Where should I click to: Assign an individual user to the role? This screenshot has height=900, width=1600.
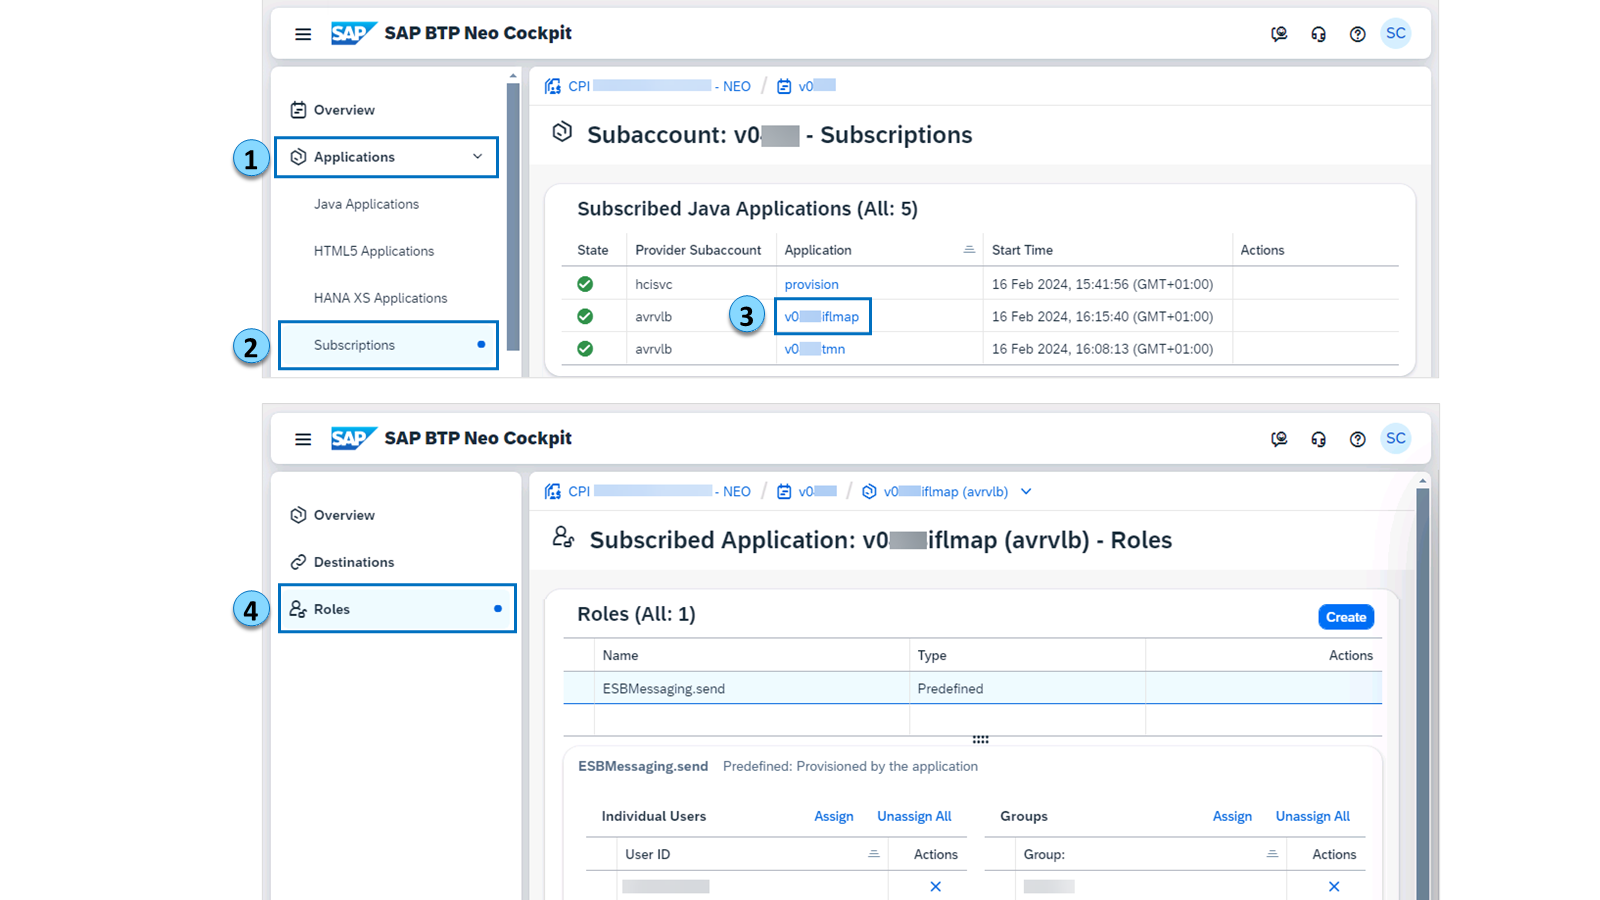pyautogui.click(x=834, y=817)
